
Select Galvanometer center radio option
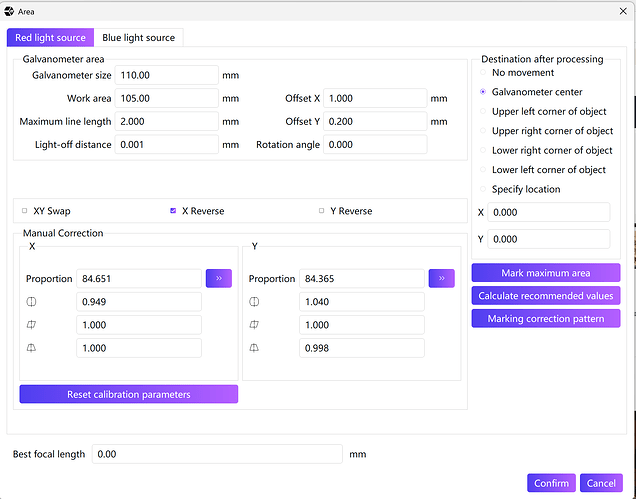(x=483, y=92)
